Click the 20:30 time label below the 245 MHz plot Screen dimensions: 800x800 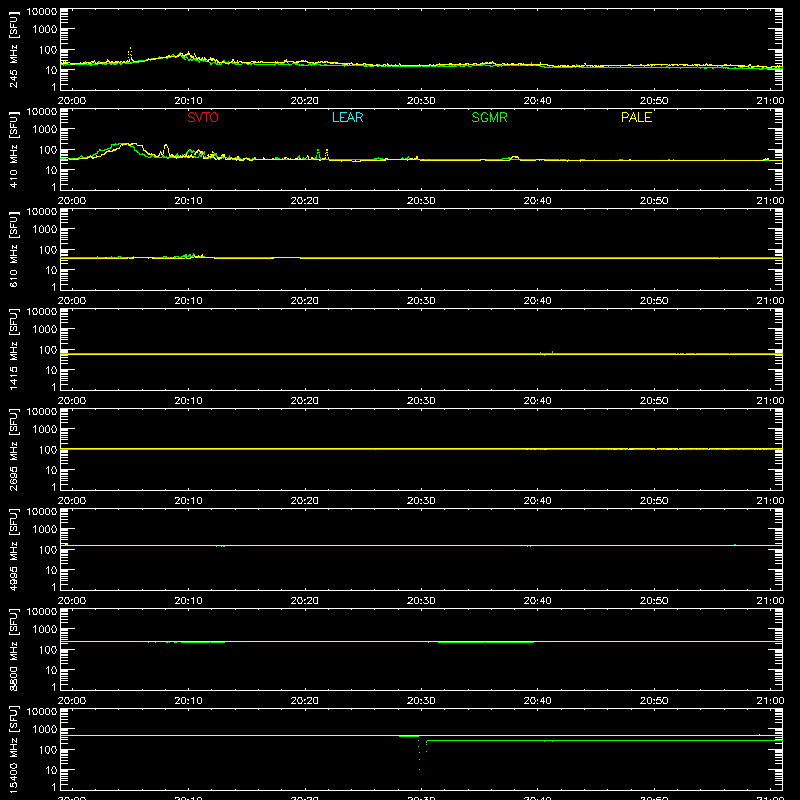click(x=421, y=101)
